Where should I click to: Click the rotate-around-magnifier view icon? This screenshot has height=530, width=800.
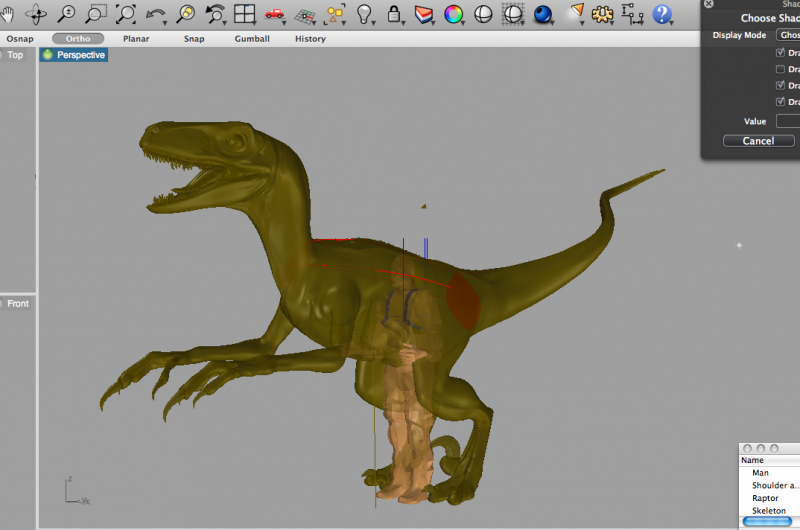coord(215,14)
